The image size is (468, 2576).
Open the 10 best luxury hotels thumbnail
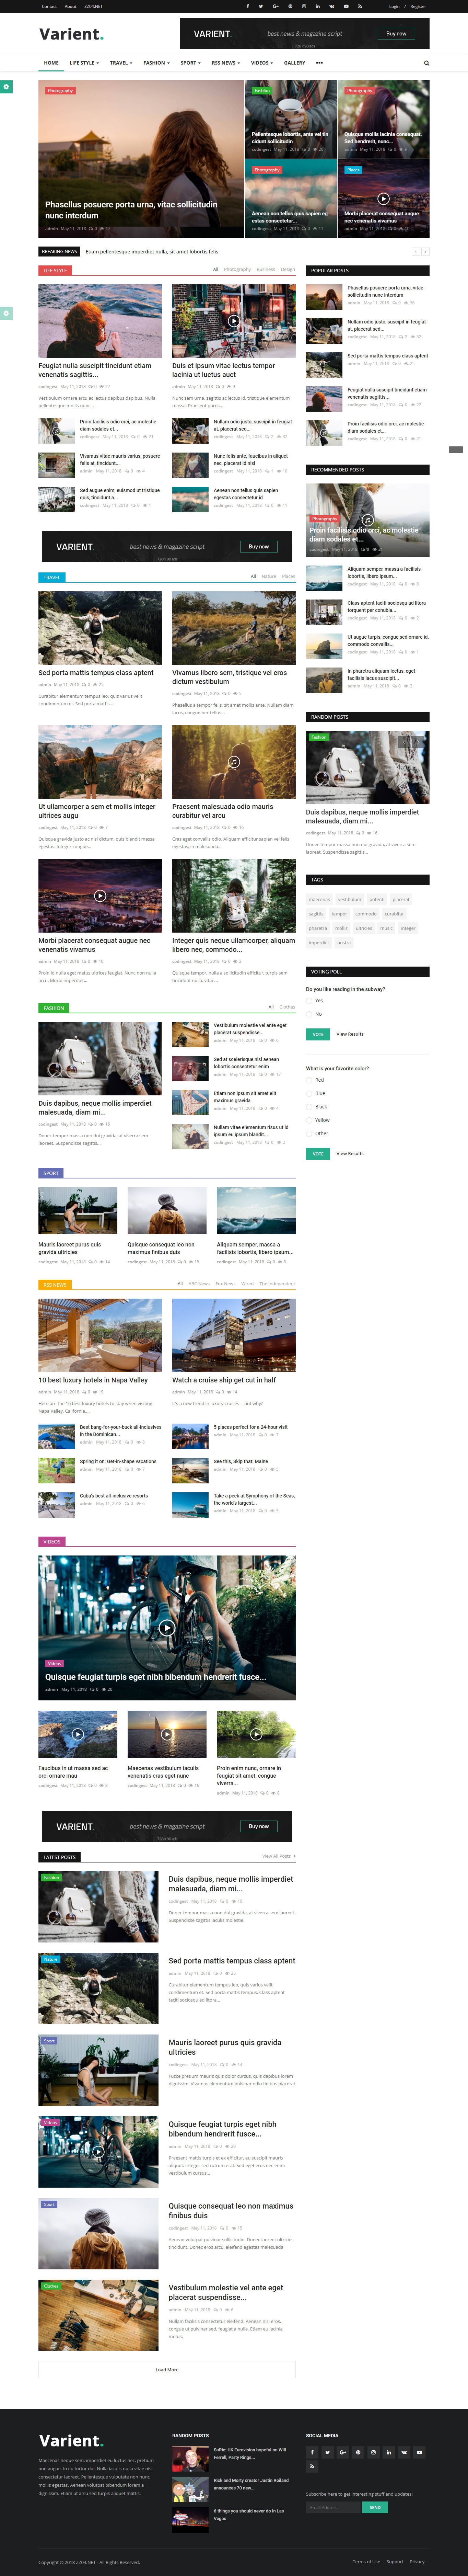pos(100,1335)
